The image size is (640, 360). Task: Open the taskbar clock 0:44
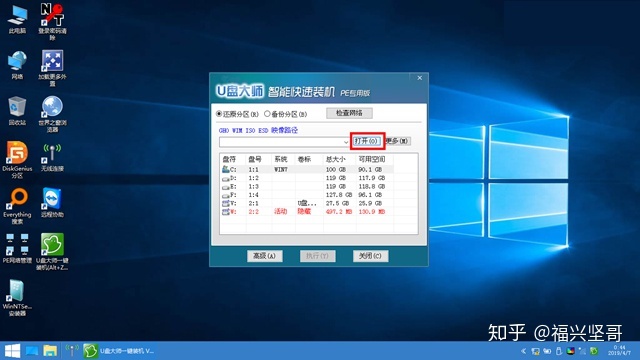pyautogui.click(x=619, y=351)
